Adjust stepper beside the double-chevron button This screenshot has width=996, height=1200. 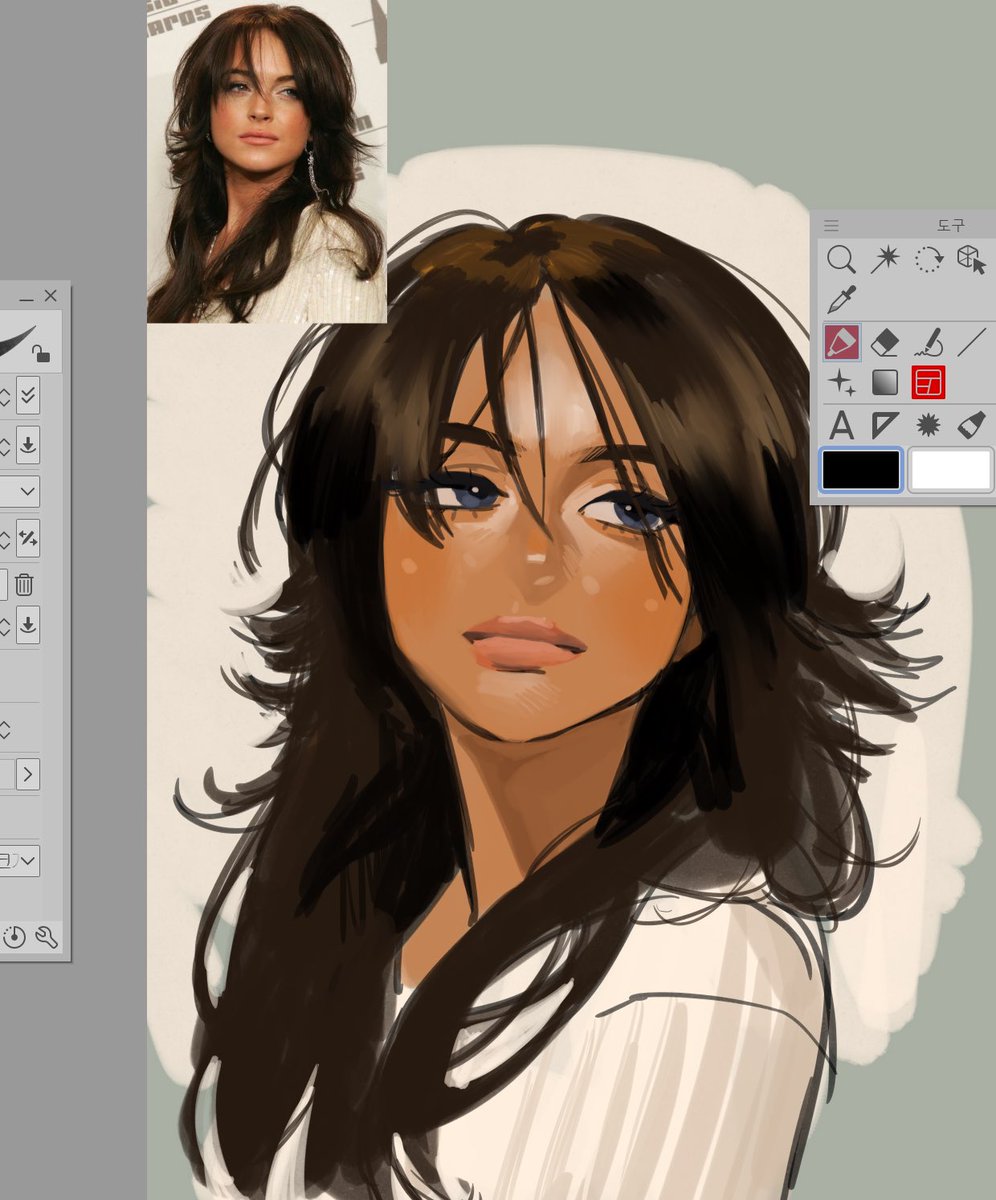5,396
